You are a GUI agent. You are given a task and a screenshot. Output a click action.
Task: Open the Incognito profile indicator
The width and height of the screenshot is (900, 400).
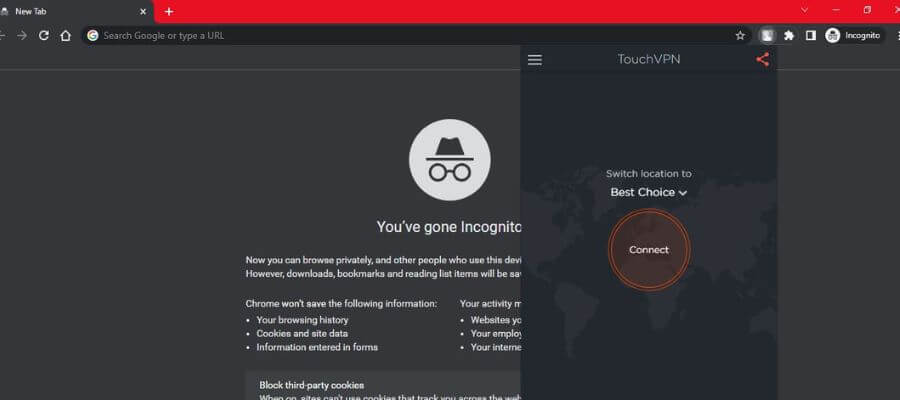pos(853,35)
